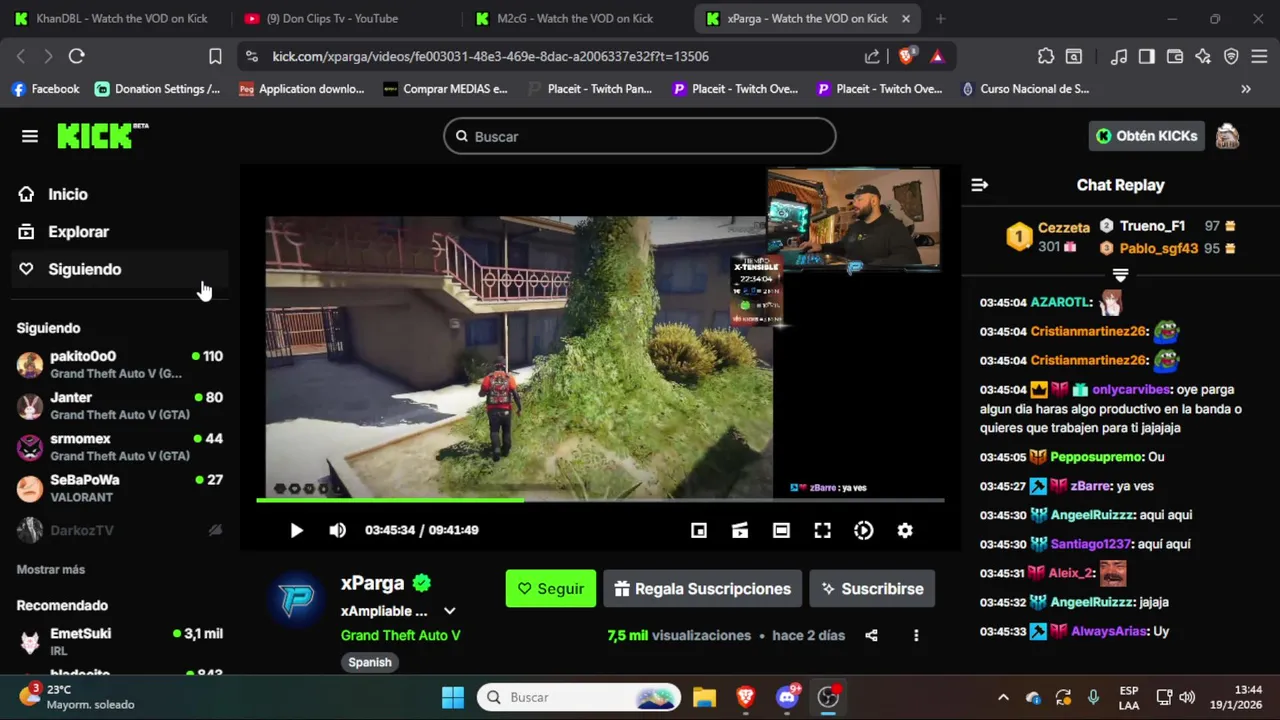
Task: Open File Explorer from the taskbar
Action: (705, 697)
